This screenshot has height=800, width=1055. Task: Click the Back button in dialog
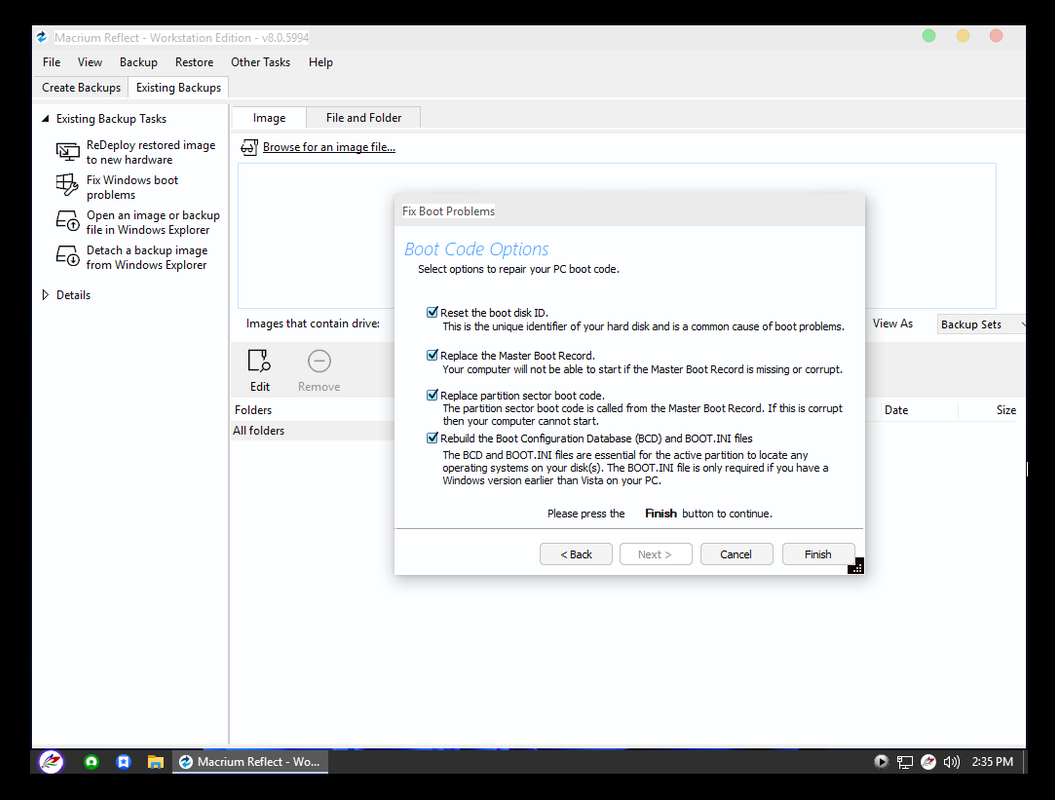[576, 554]
